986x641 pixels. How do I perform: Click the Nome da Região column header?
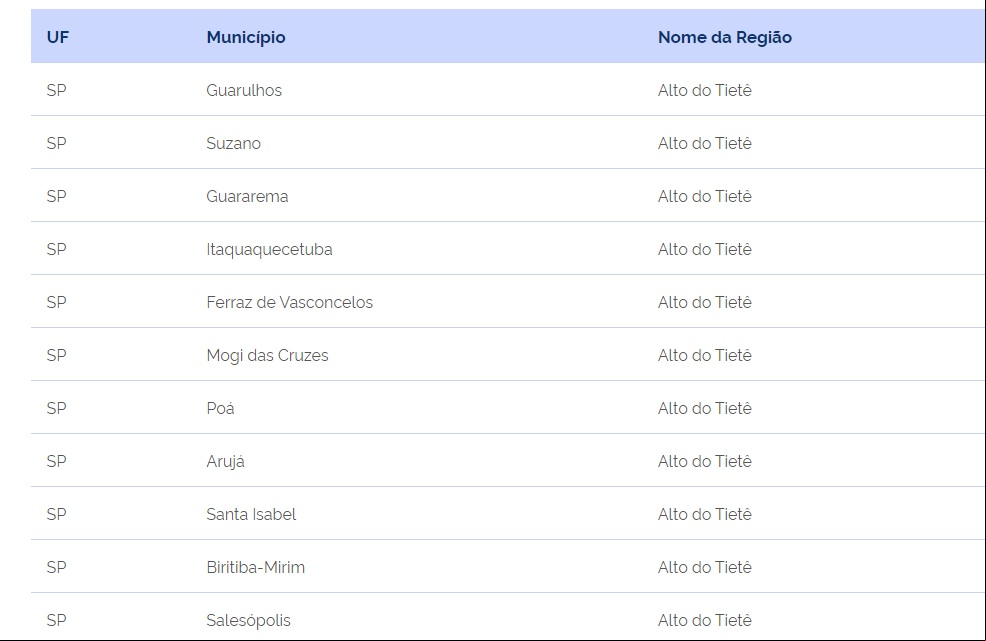pos(724,38)
